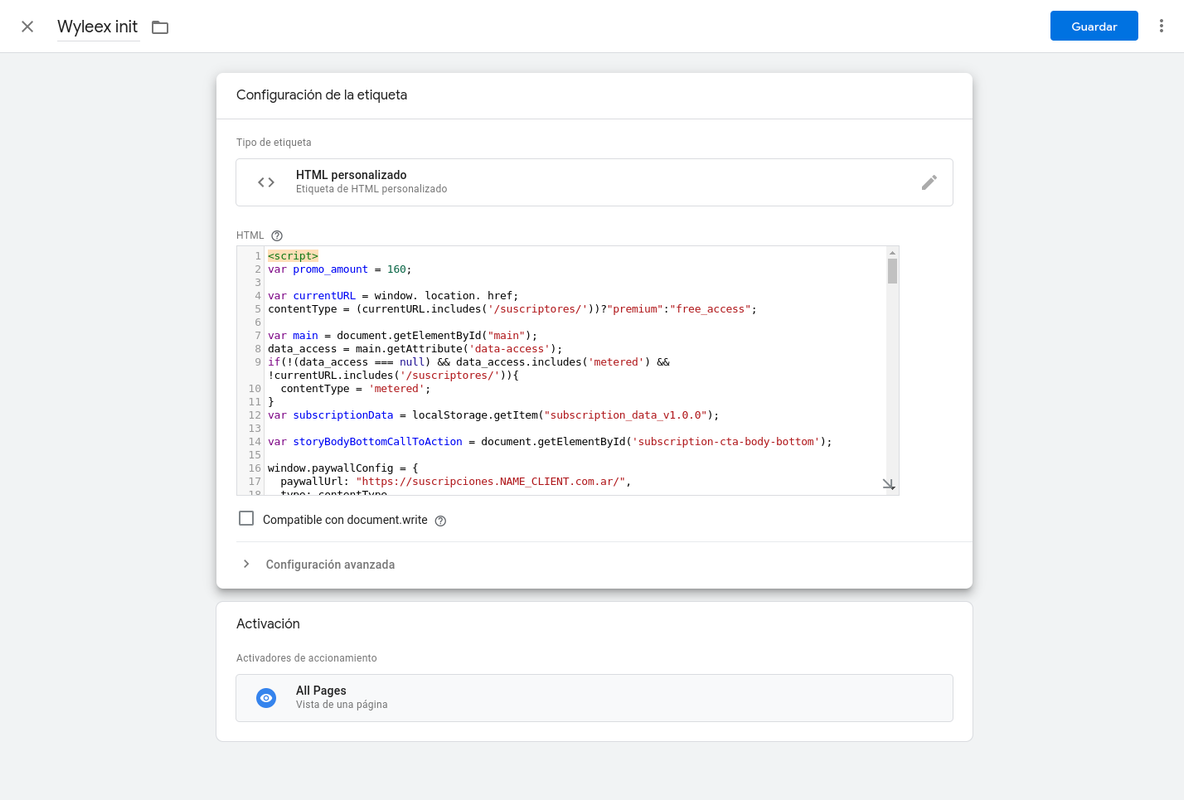Open the All Pages trigger
The height and width of the screenshot is (800, 1184).
tap(594, 697)
